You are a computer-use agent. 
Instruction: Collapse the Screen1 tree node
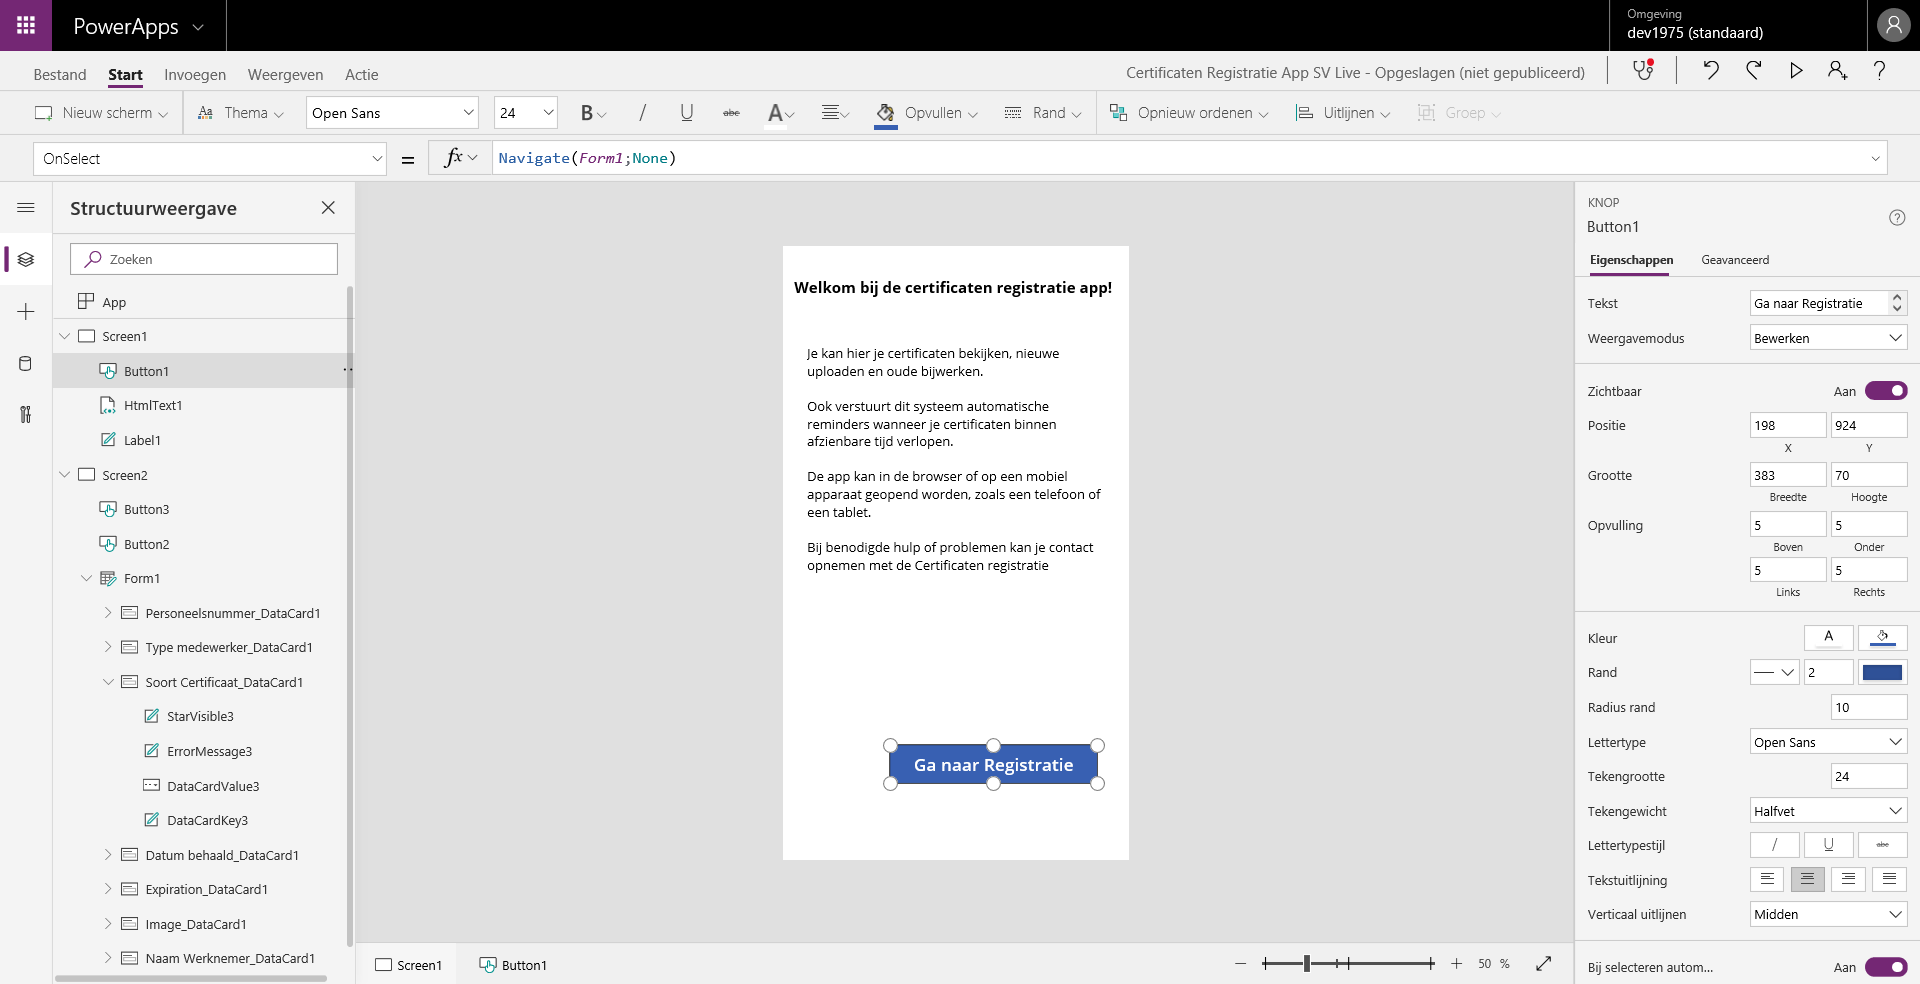(x=65, y=336)
